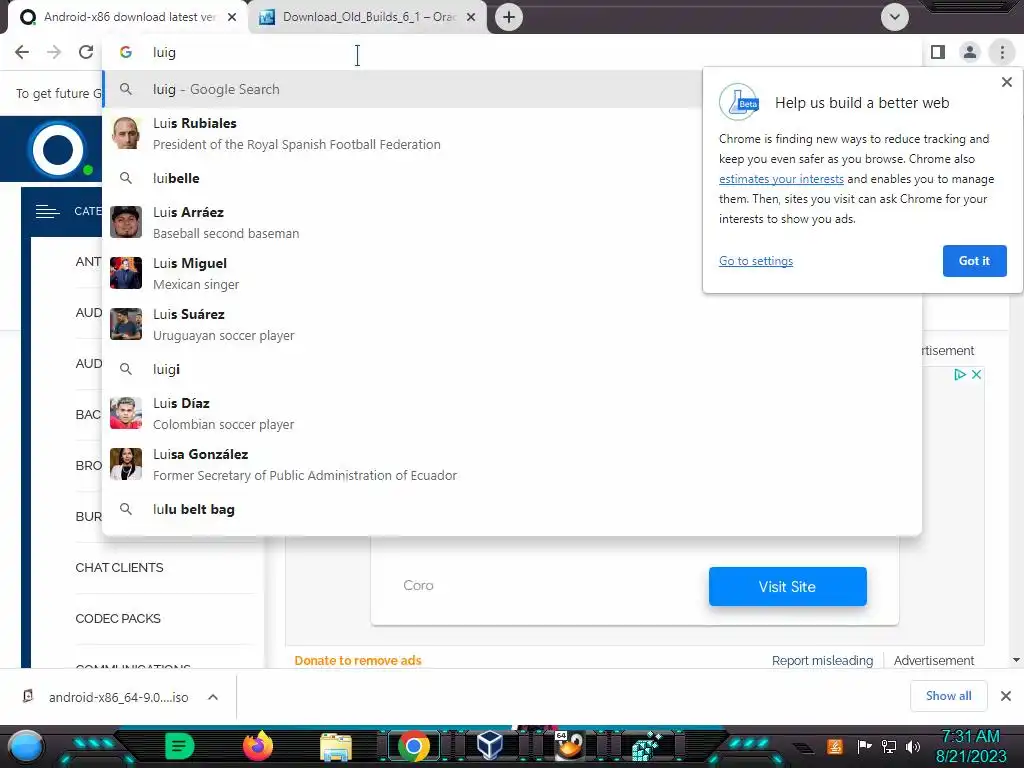Go back with the browser back arrow

pyautogui.click(x=22, y=52)
